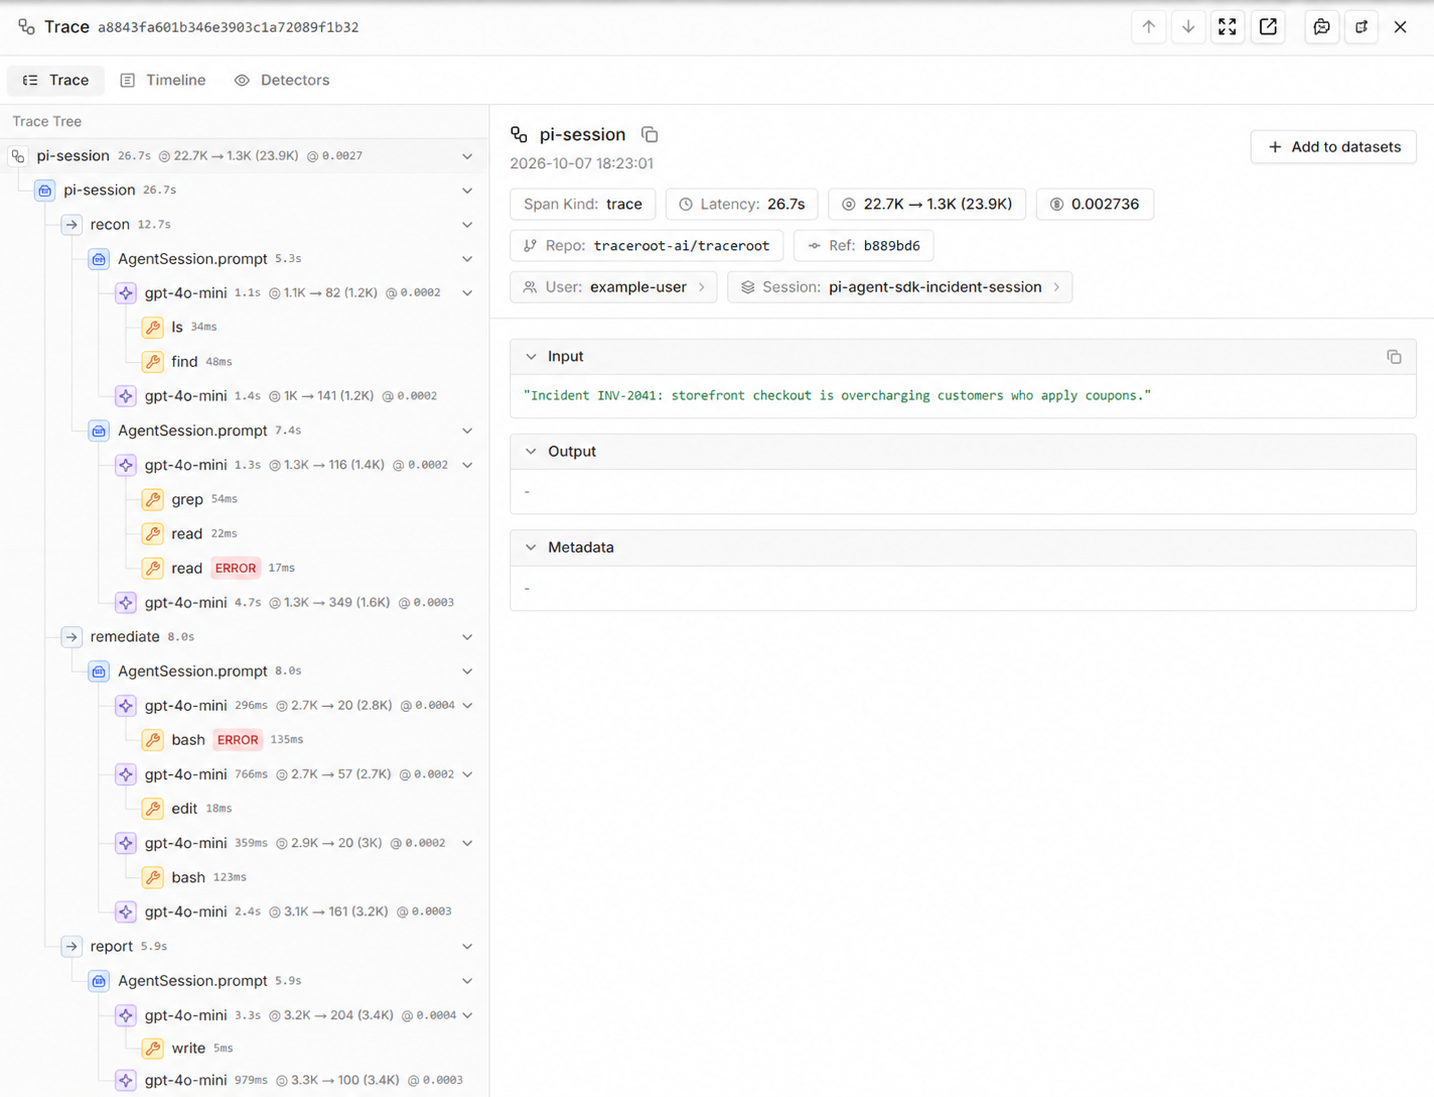Copy the Input content icon
1434x1097 pixels.
tap(1394, 357)
